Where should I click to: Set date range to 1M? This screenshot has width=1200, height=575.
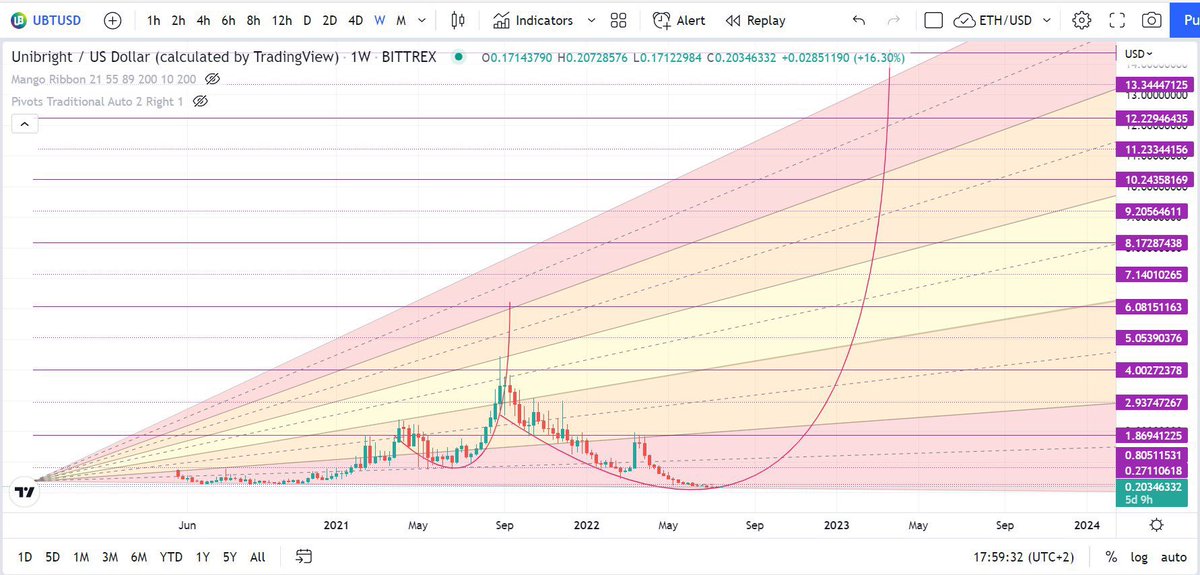pos(83,556)
